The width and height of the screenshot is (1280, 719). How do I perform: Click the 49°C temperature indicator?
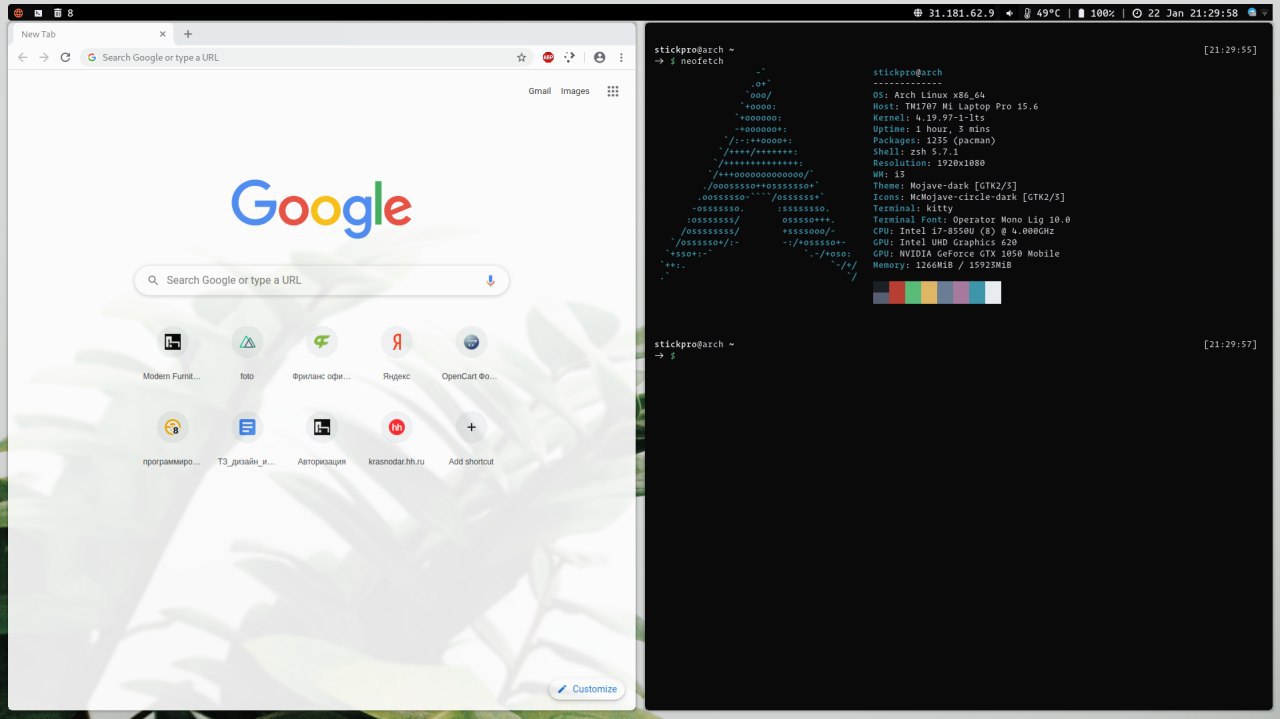1041,13
